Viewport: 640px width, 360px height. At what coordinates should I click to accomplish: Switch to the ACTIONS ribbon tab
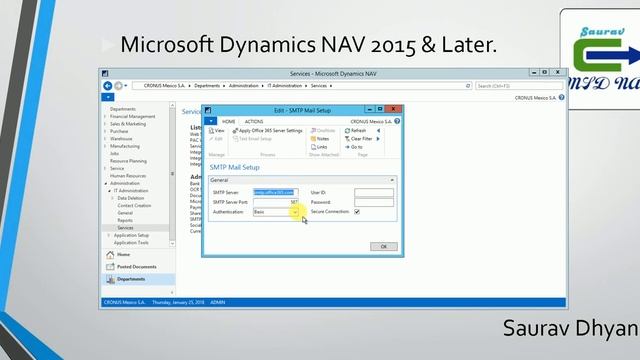254,122
